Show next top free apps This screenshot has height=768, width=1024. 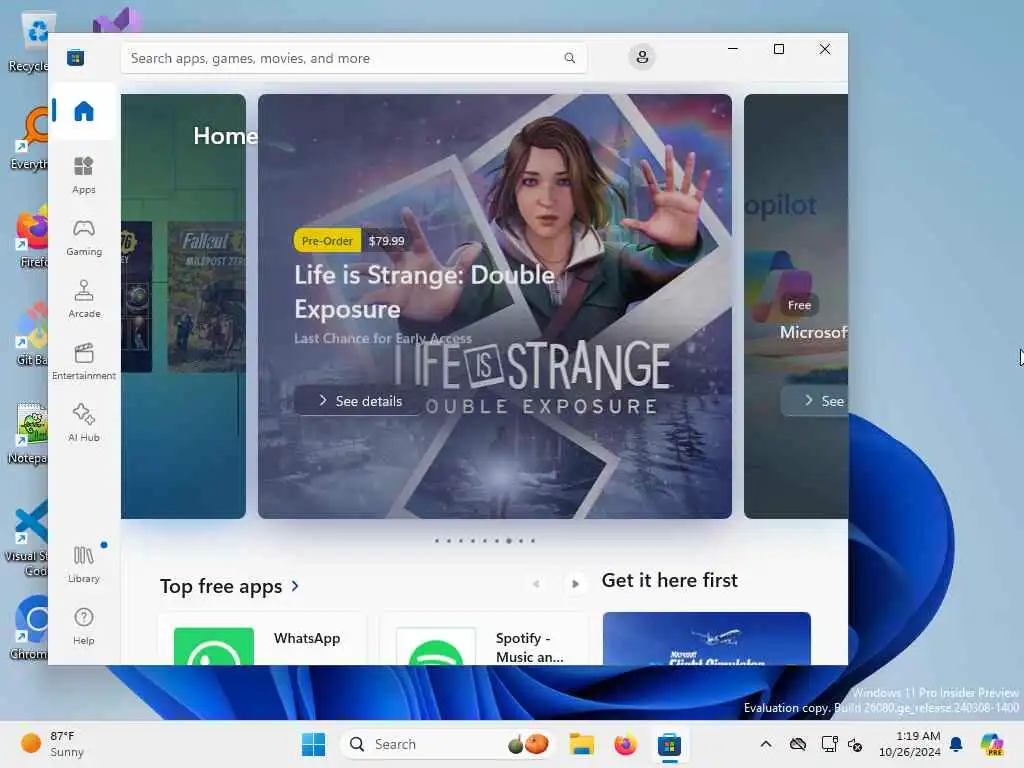pos(575,584)
